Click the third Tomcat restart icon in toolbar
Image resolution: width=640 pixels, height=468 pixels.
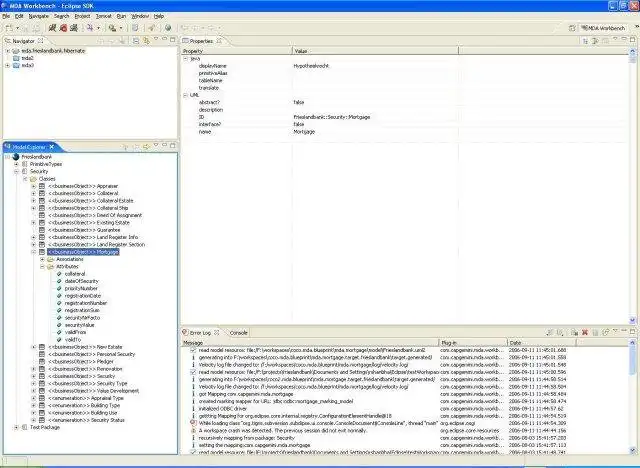point(74,28)
